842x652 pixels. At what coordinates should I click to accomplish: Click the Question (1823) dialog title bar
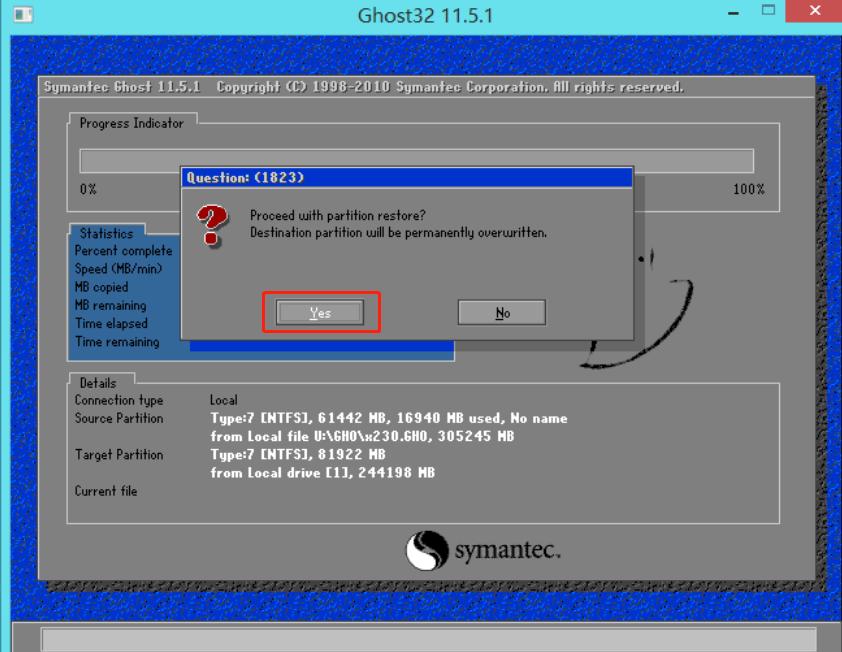pyautogui.click(x=406, y=177)
